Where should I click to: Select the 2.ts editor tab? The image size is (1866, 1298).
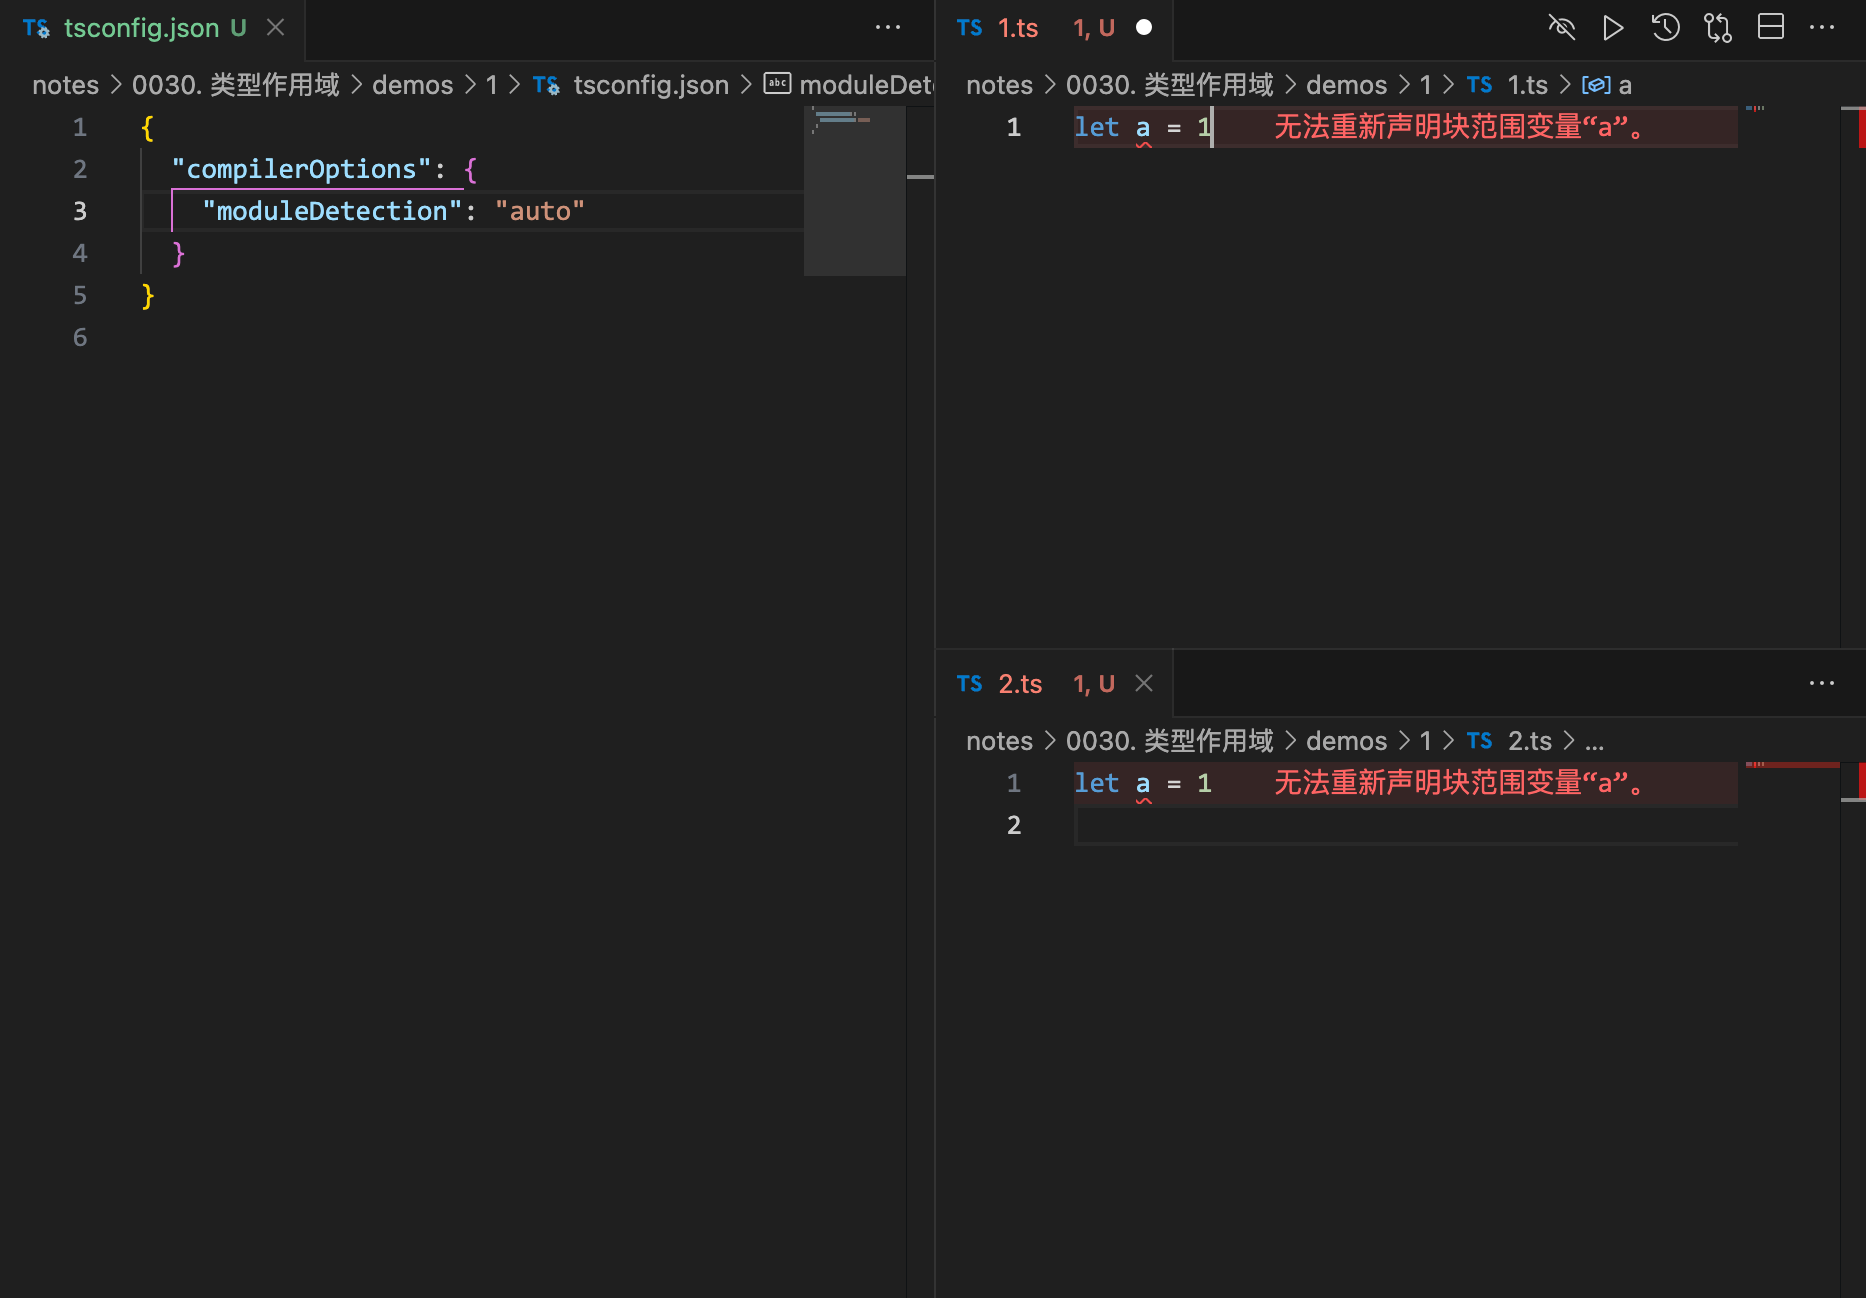coord(1020,684)
